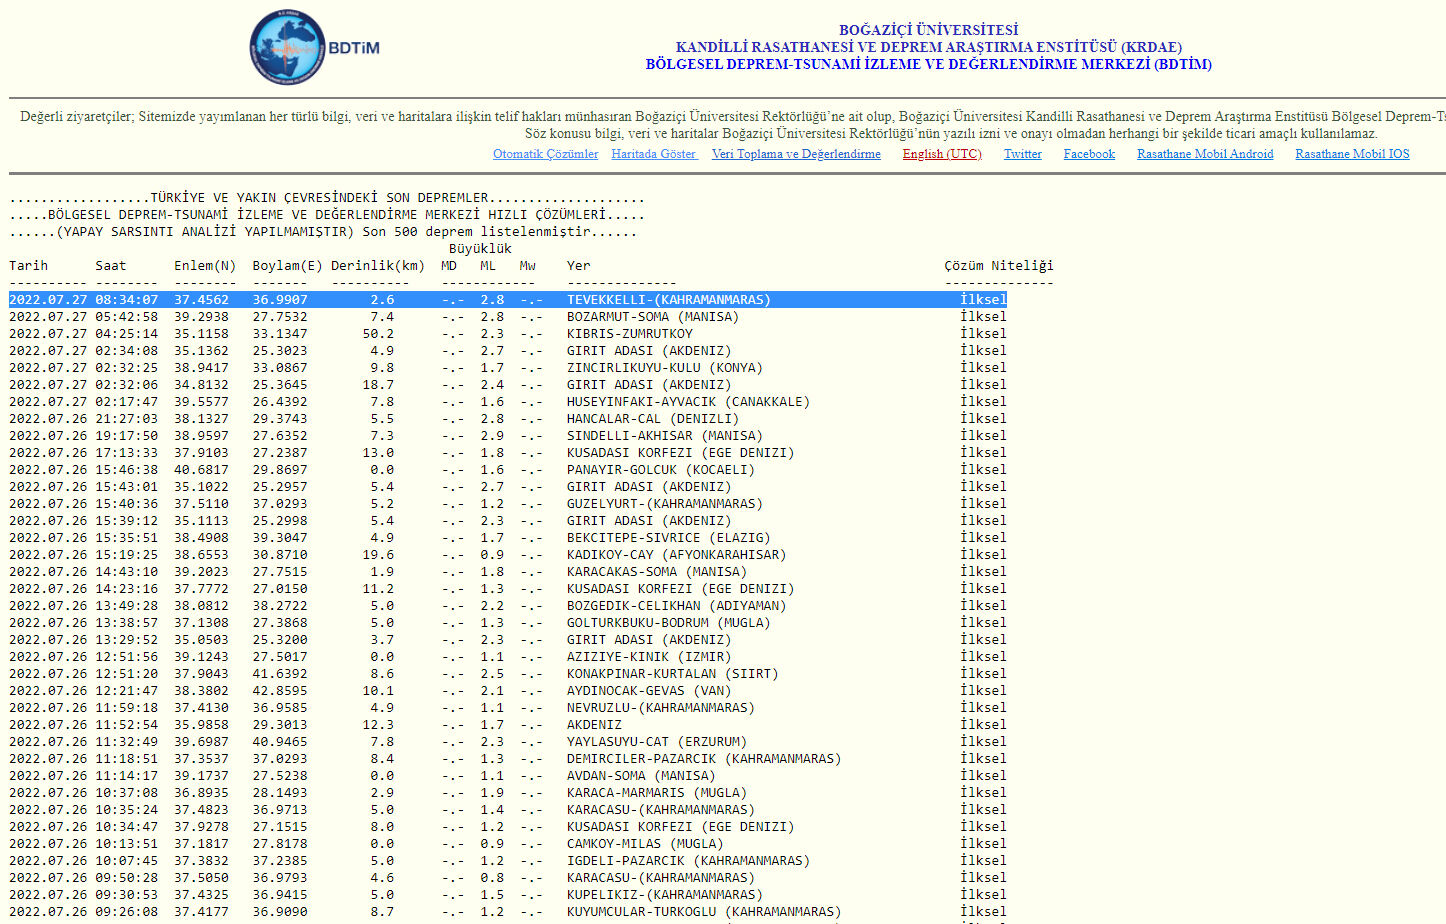Click longitude value 42.8595
The width and height of the screenshot is (1446, 924).
280,691
